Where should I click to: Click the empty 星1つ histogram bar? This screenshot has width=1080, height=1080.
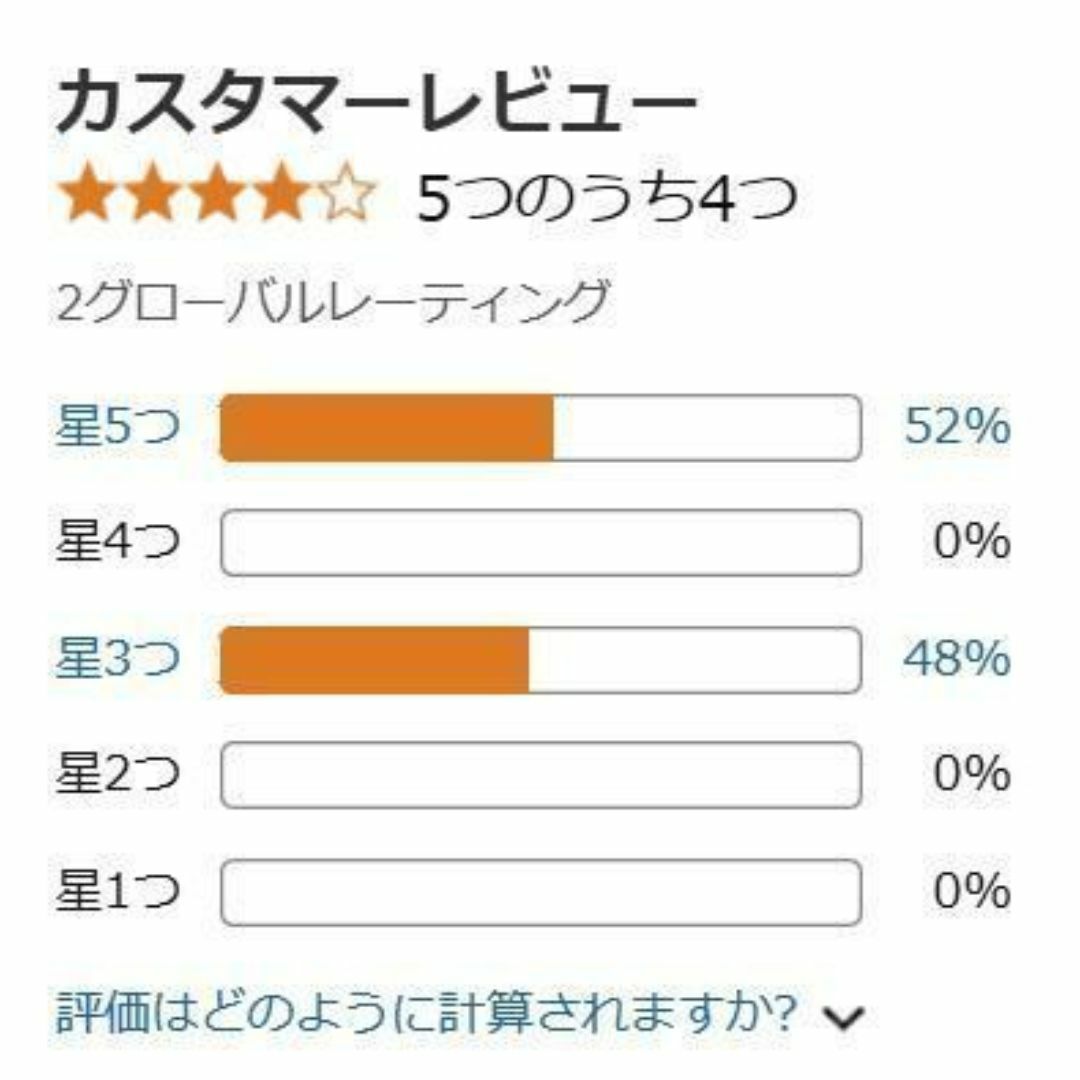pos(541,893)
